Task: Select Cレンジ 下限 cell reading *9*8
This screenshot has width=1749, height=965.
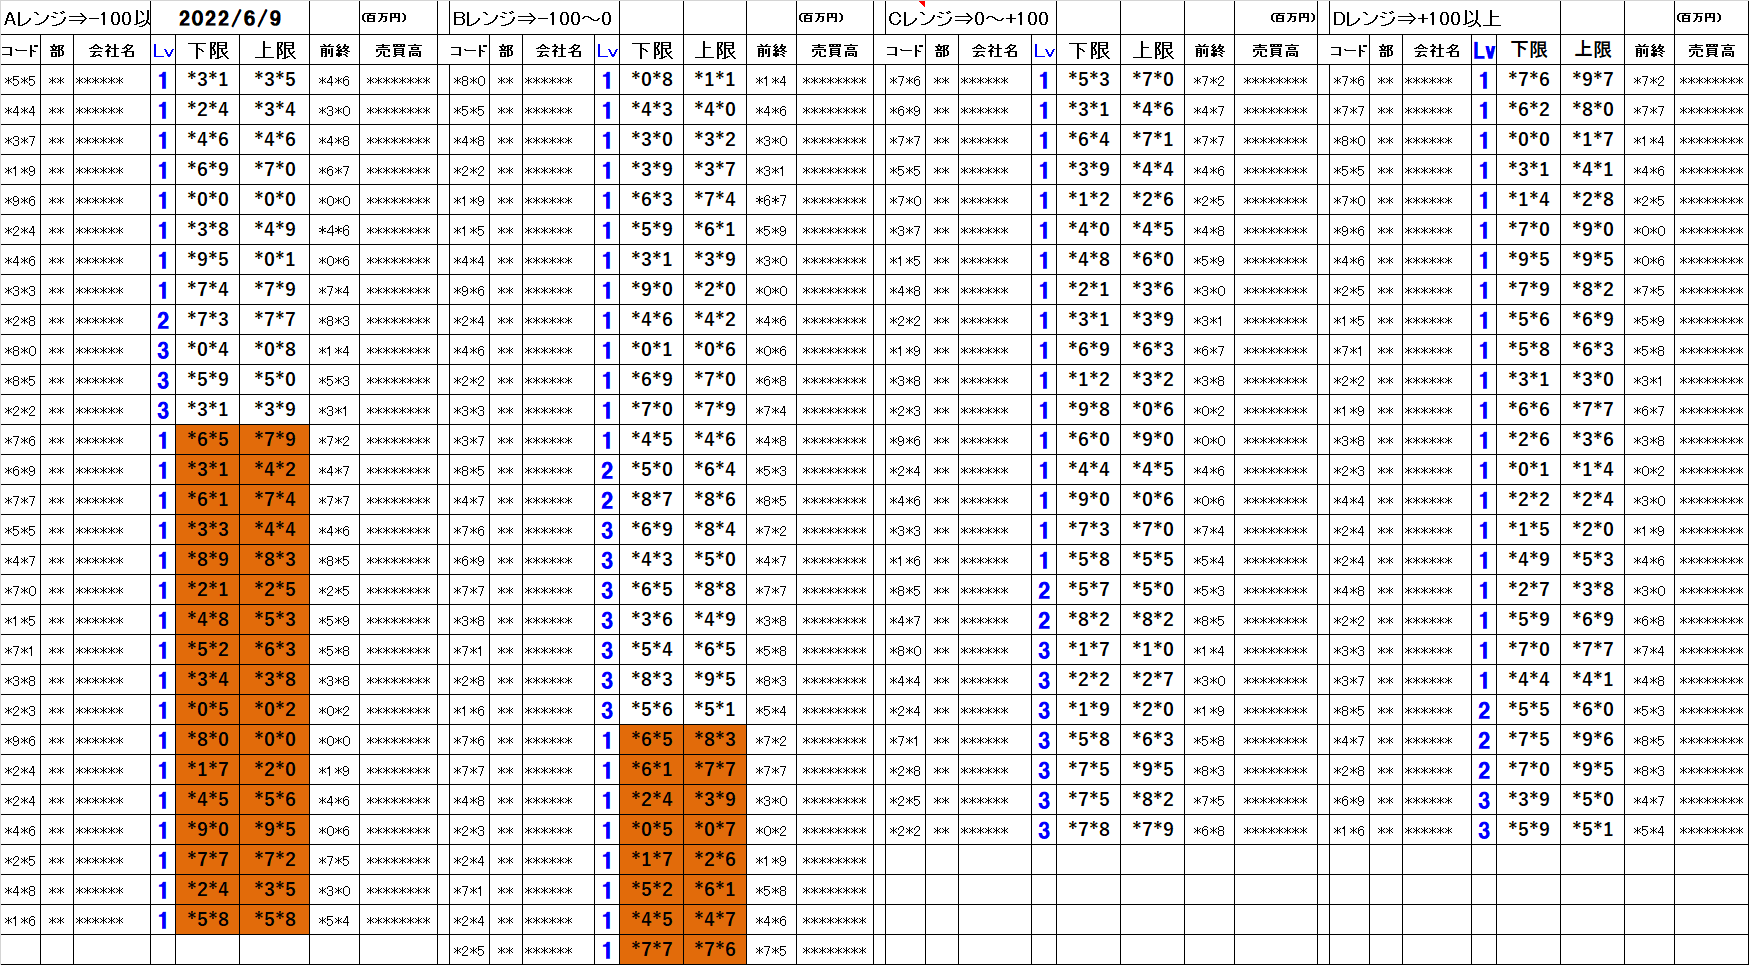Action: point(1089,409)
